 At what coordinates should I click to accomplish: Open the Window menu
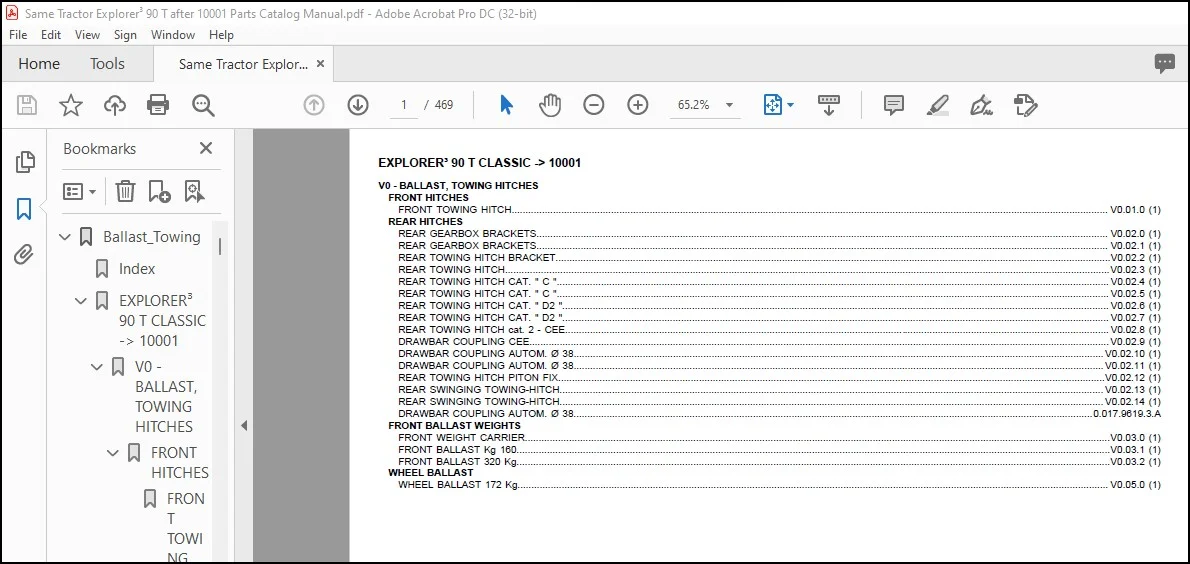coord(172,35)
